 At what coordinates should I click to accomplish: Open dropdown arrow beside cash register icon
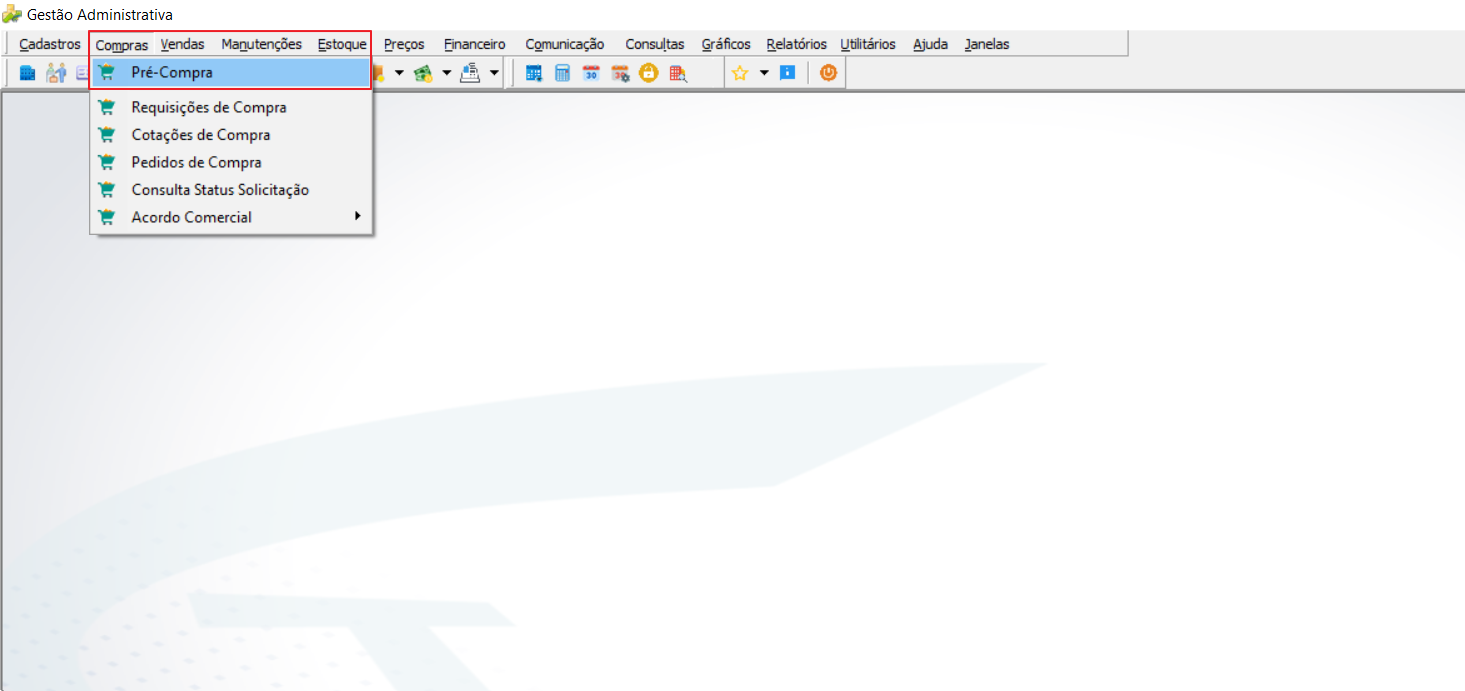494,73
